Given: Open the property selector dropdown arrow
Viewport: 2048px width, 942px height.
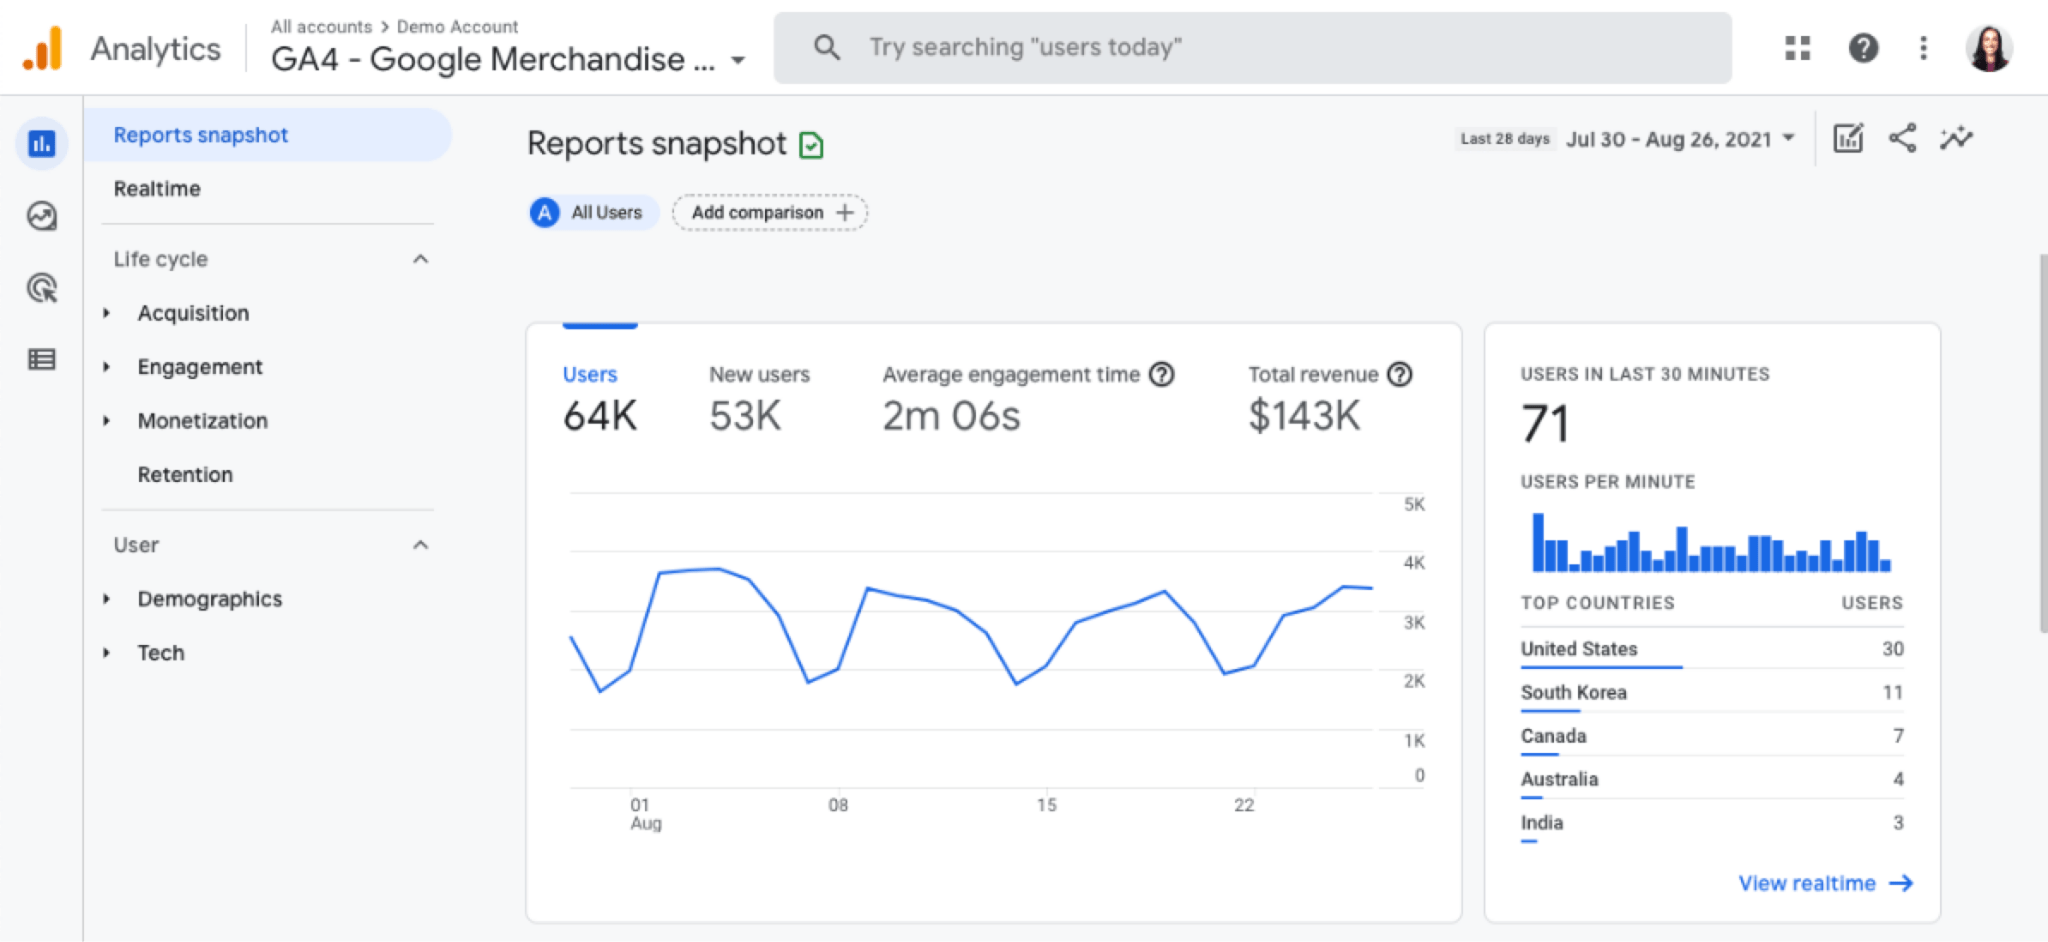Looking at the screenshot, I should point(738,60).
